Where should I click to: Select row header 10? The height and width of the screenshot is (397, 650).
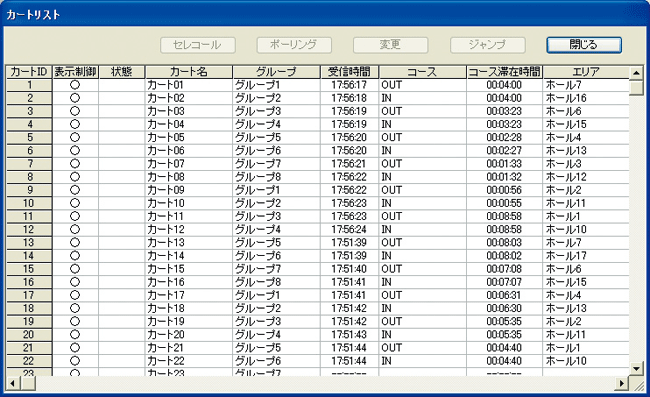point(29,203)
